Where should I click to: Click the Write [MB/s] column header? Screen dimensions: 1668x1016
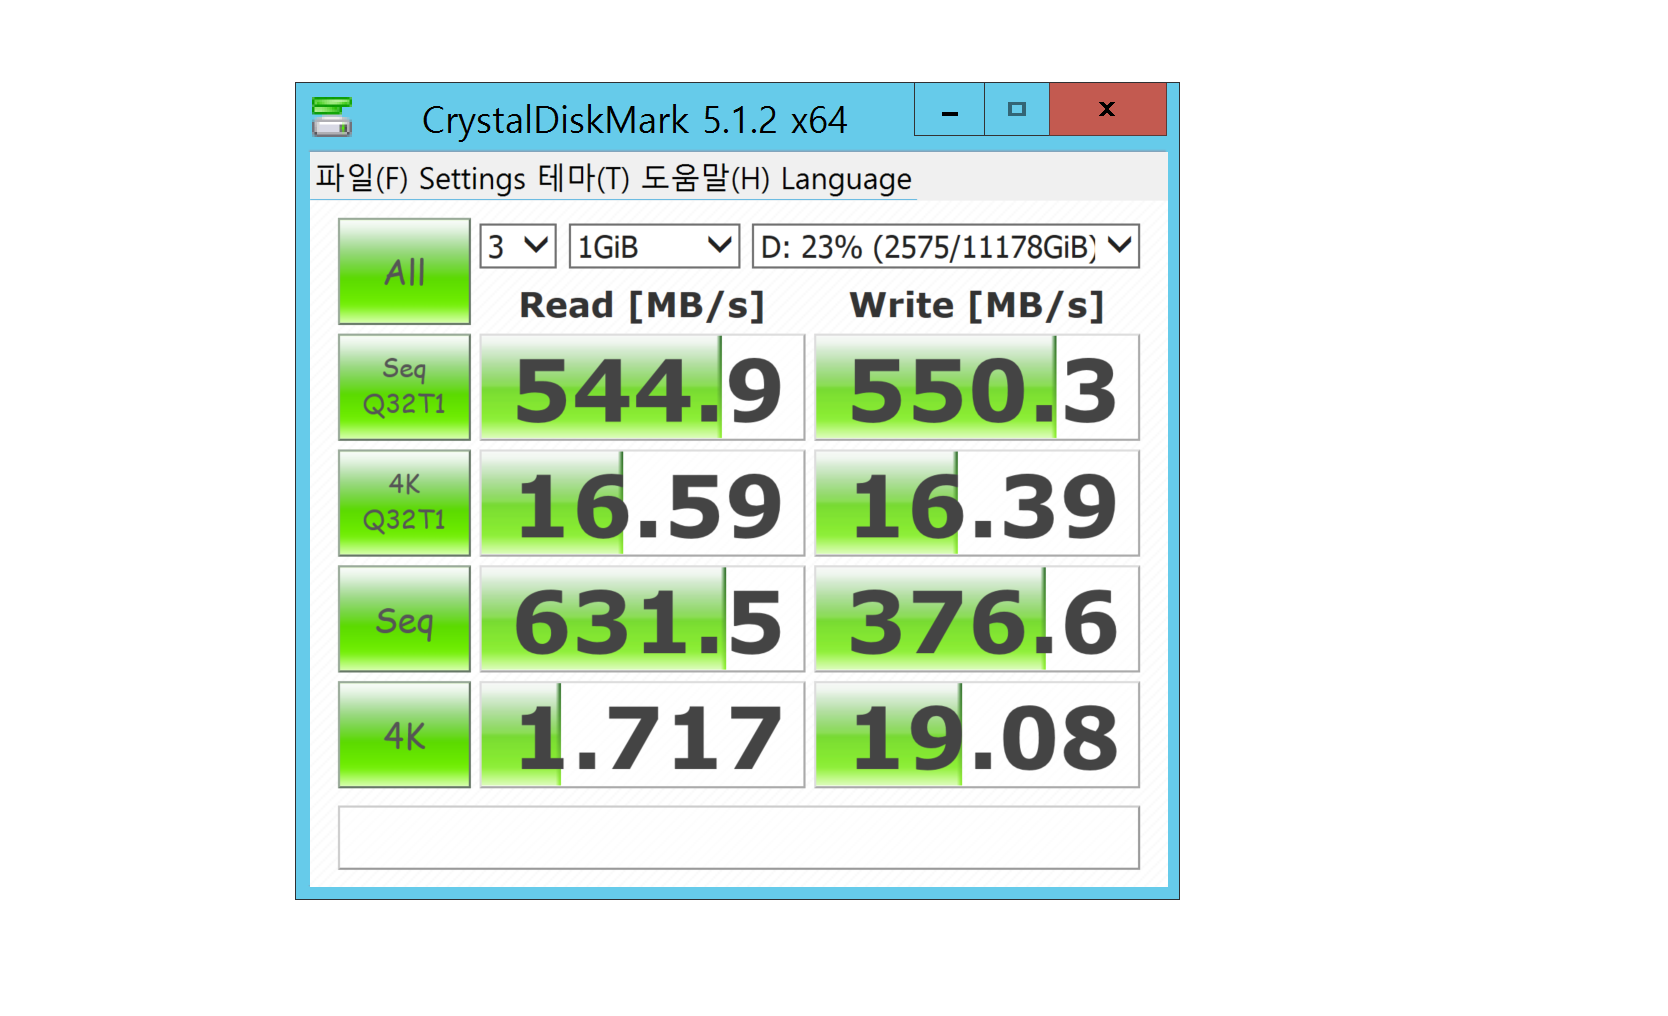pyautogui.click(x=977, y=305)
